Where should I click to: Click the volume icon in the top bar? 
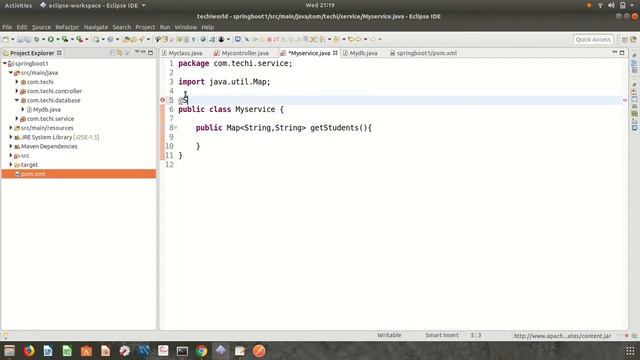tap(611, 5)
